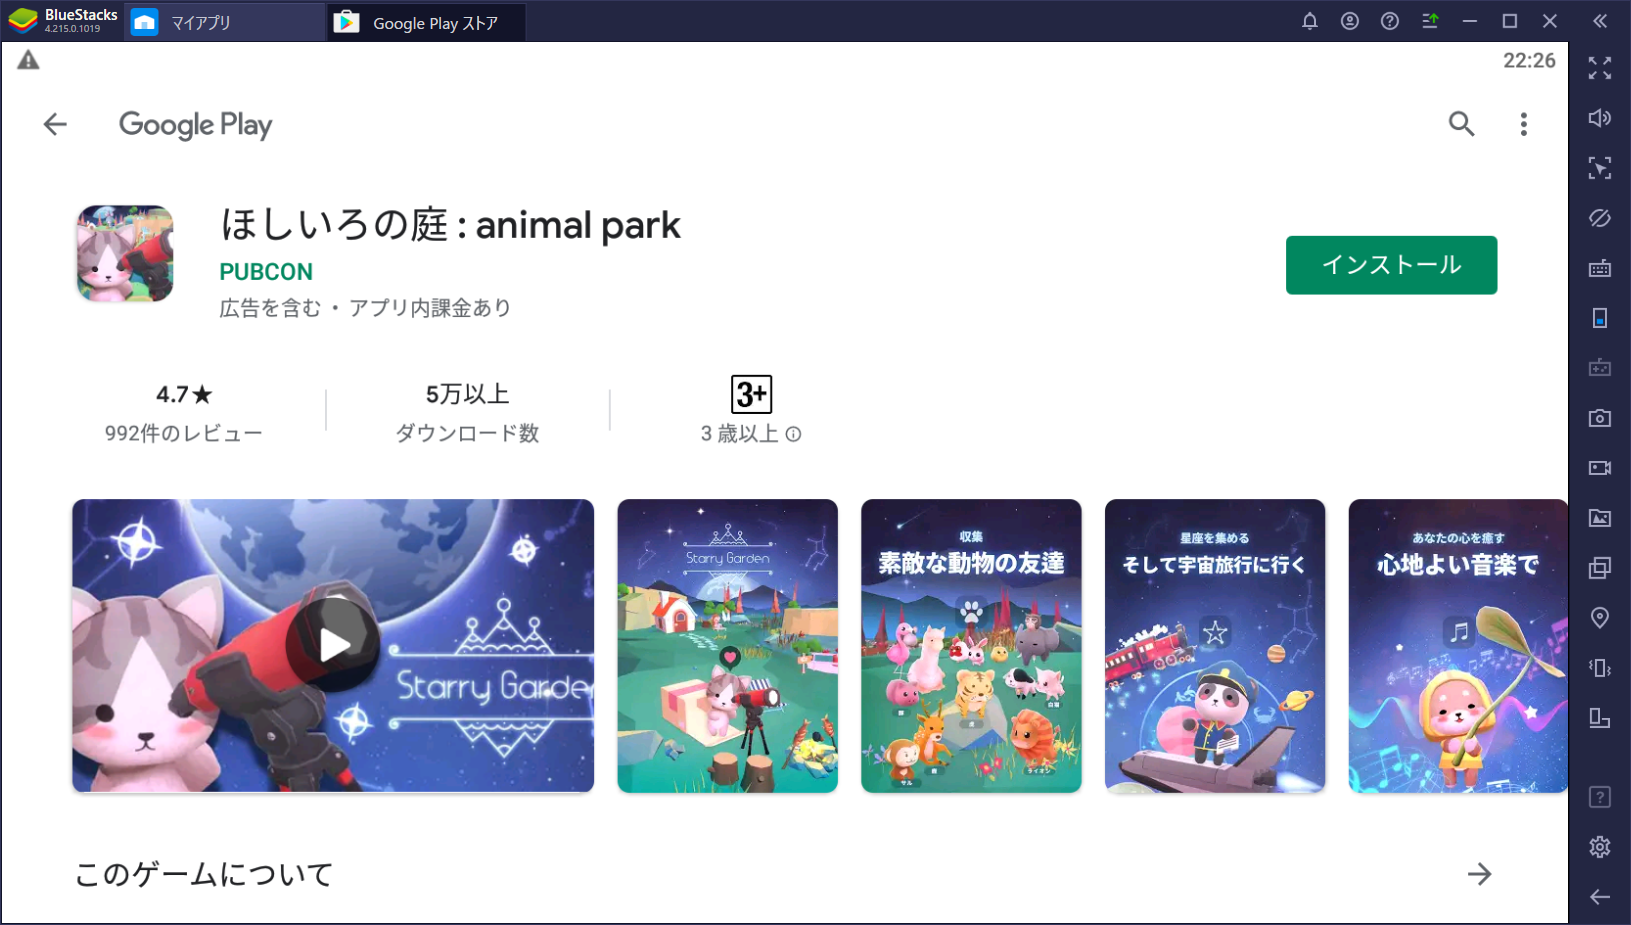The width and height of the screenshot is (1631, 925).
Task: Take a screenshot with camera icon
Action: click(x=1600, y=418)
